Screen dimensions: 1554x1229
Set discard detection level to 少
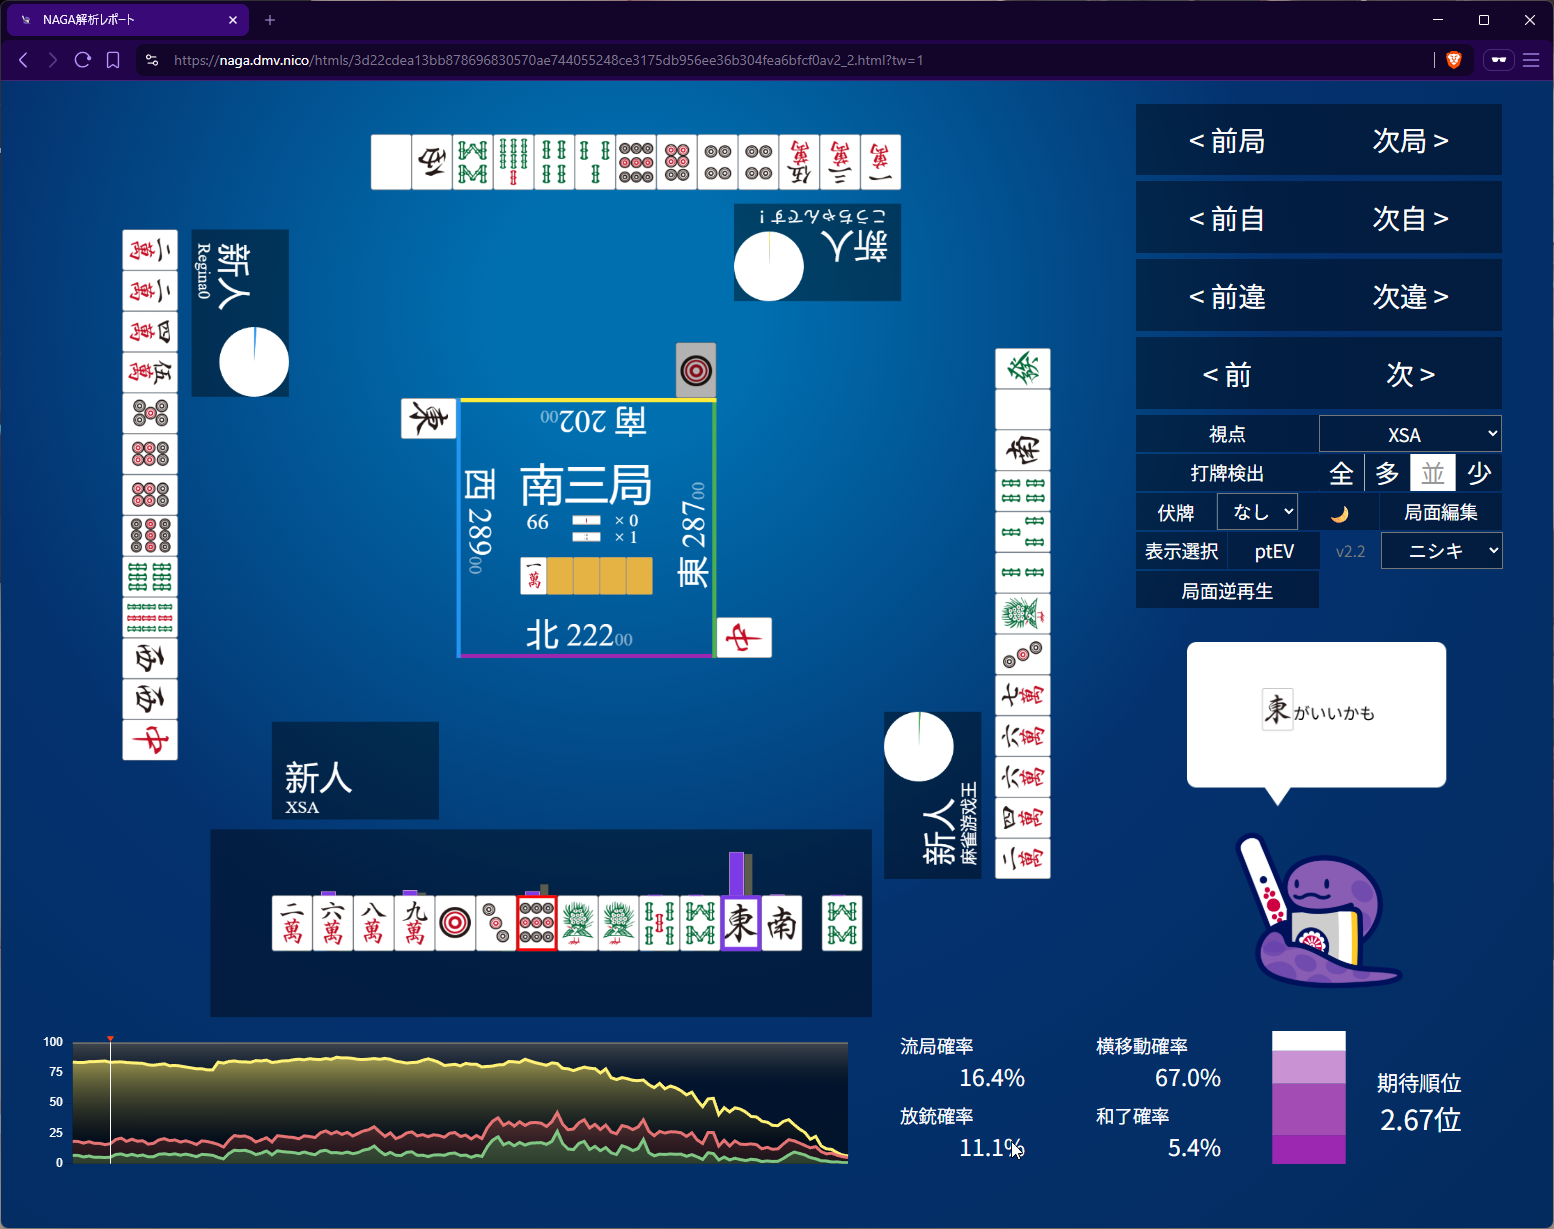(x=1479, y=473)
